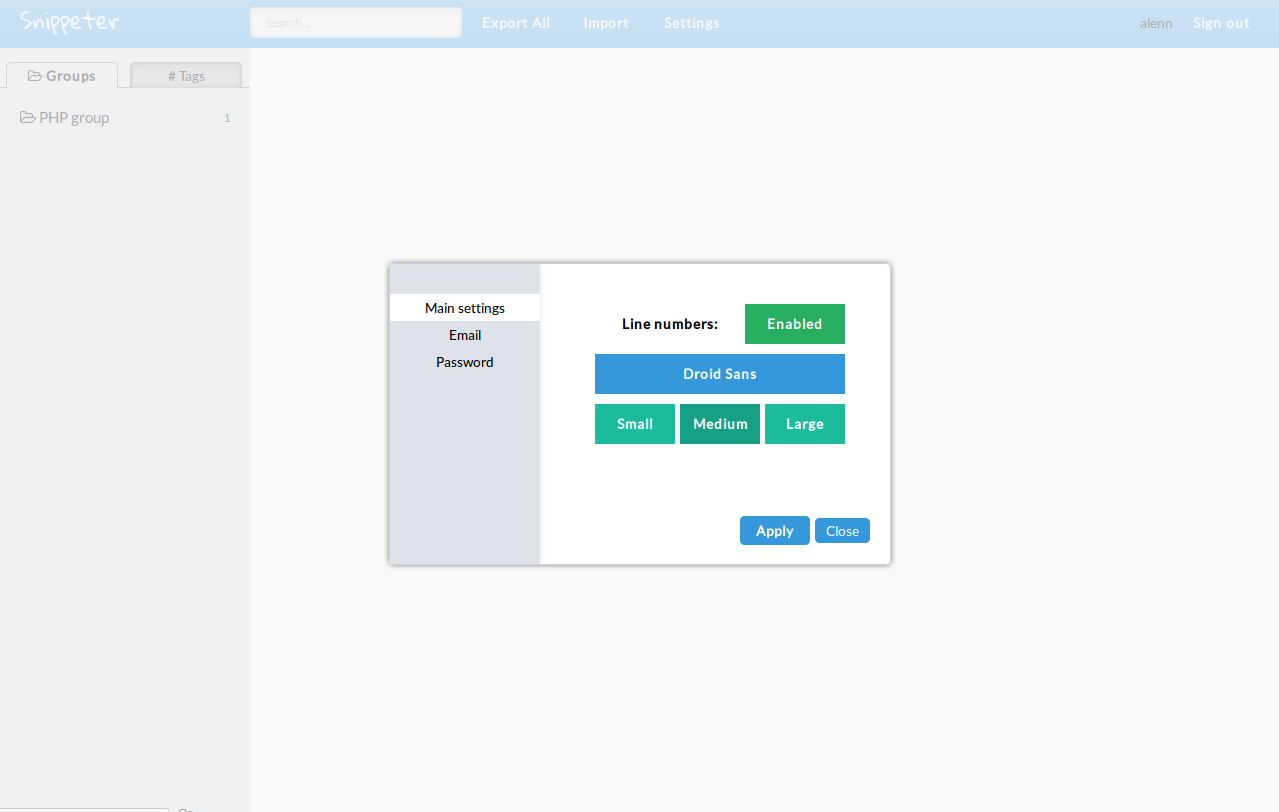Close the settings dialog

[842, 531]
